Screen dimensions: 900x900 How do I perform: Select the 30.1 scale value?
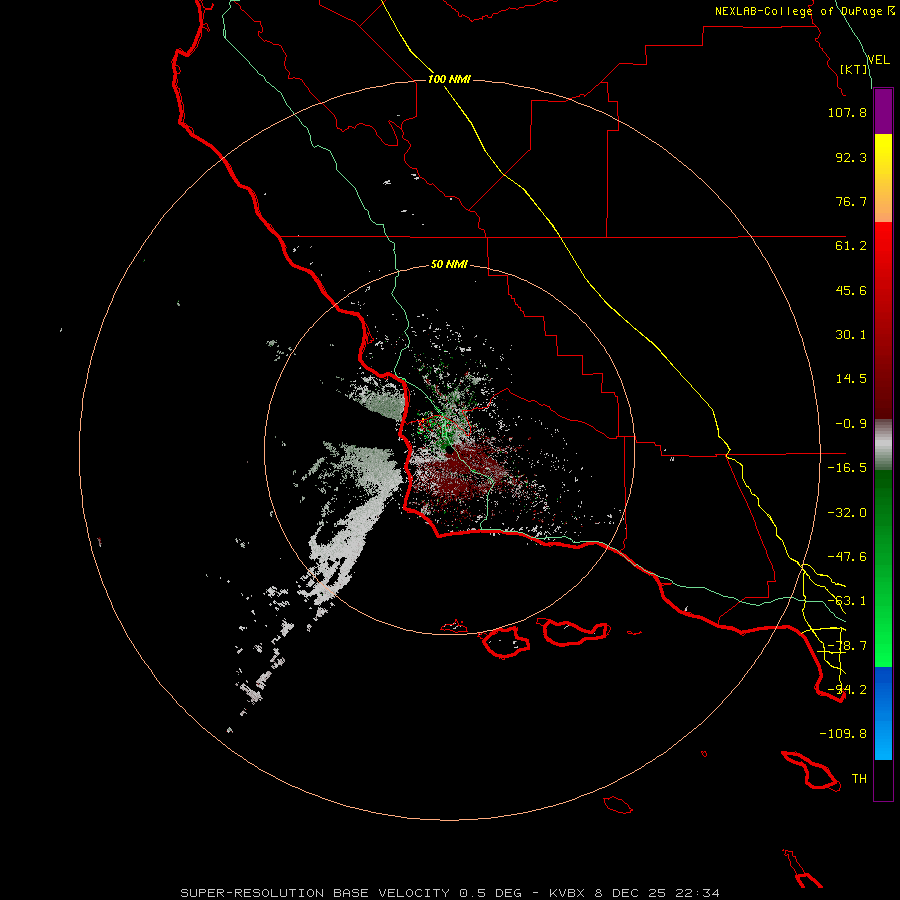point(851,335)
